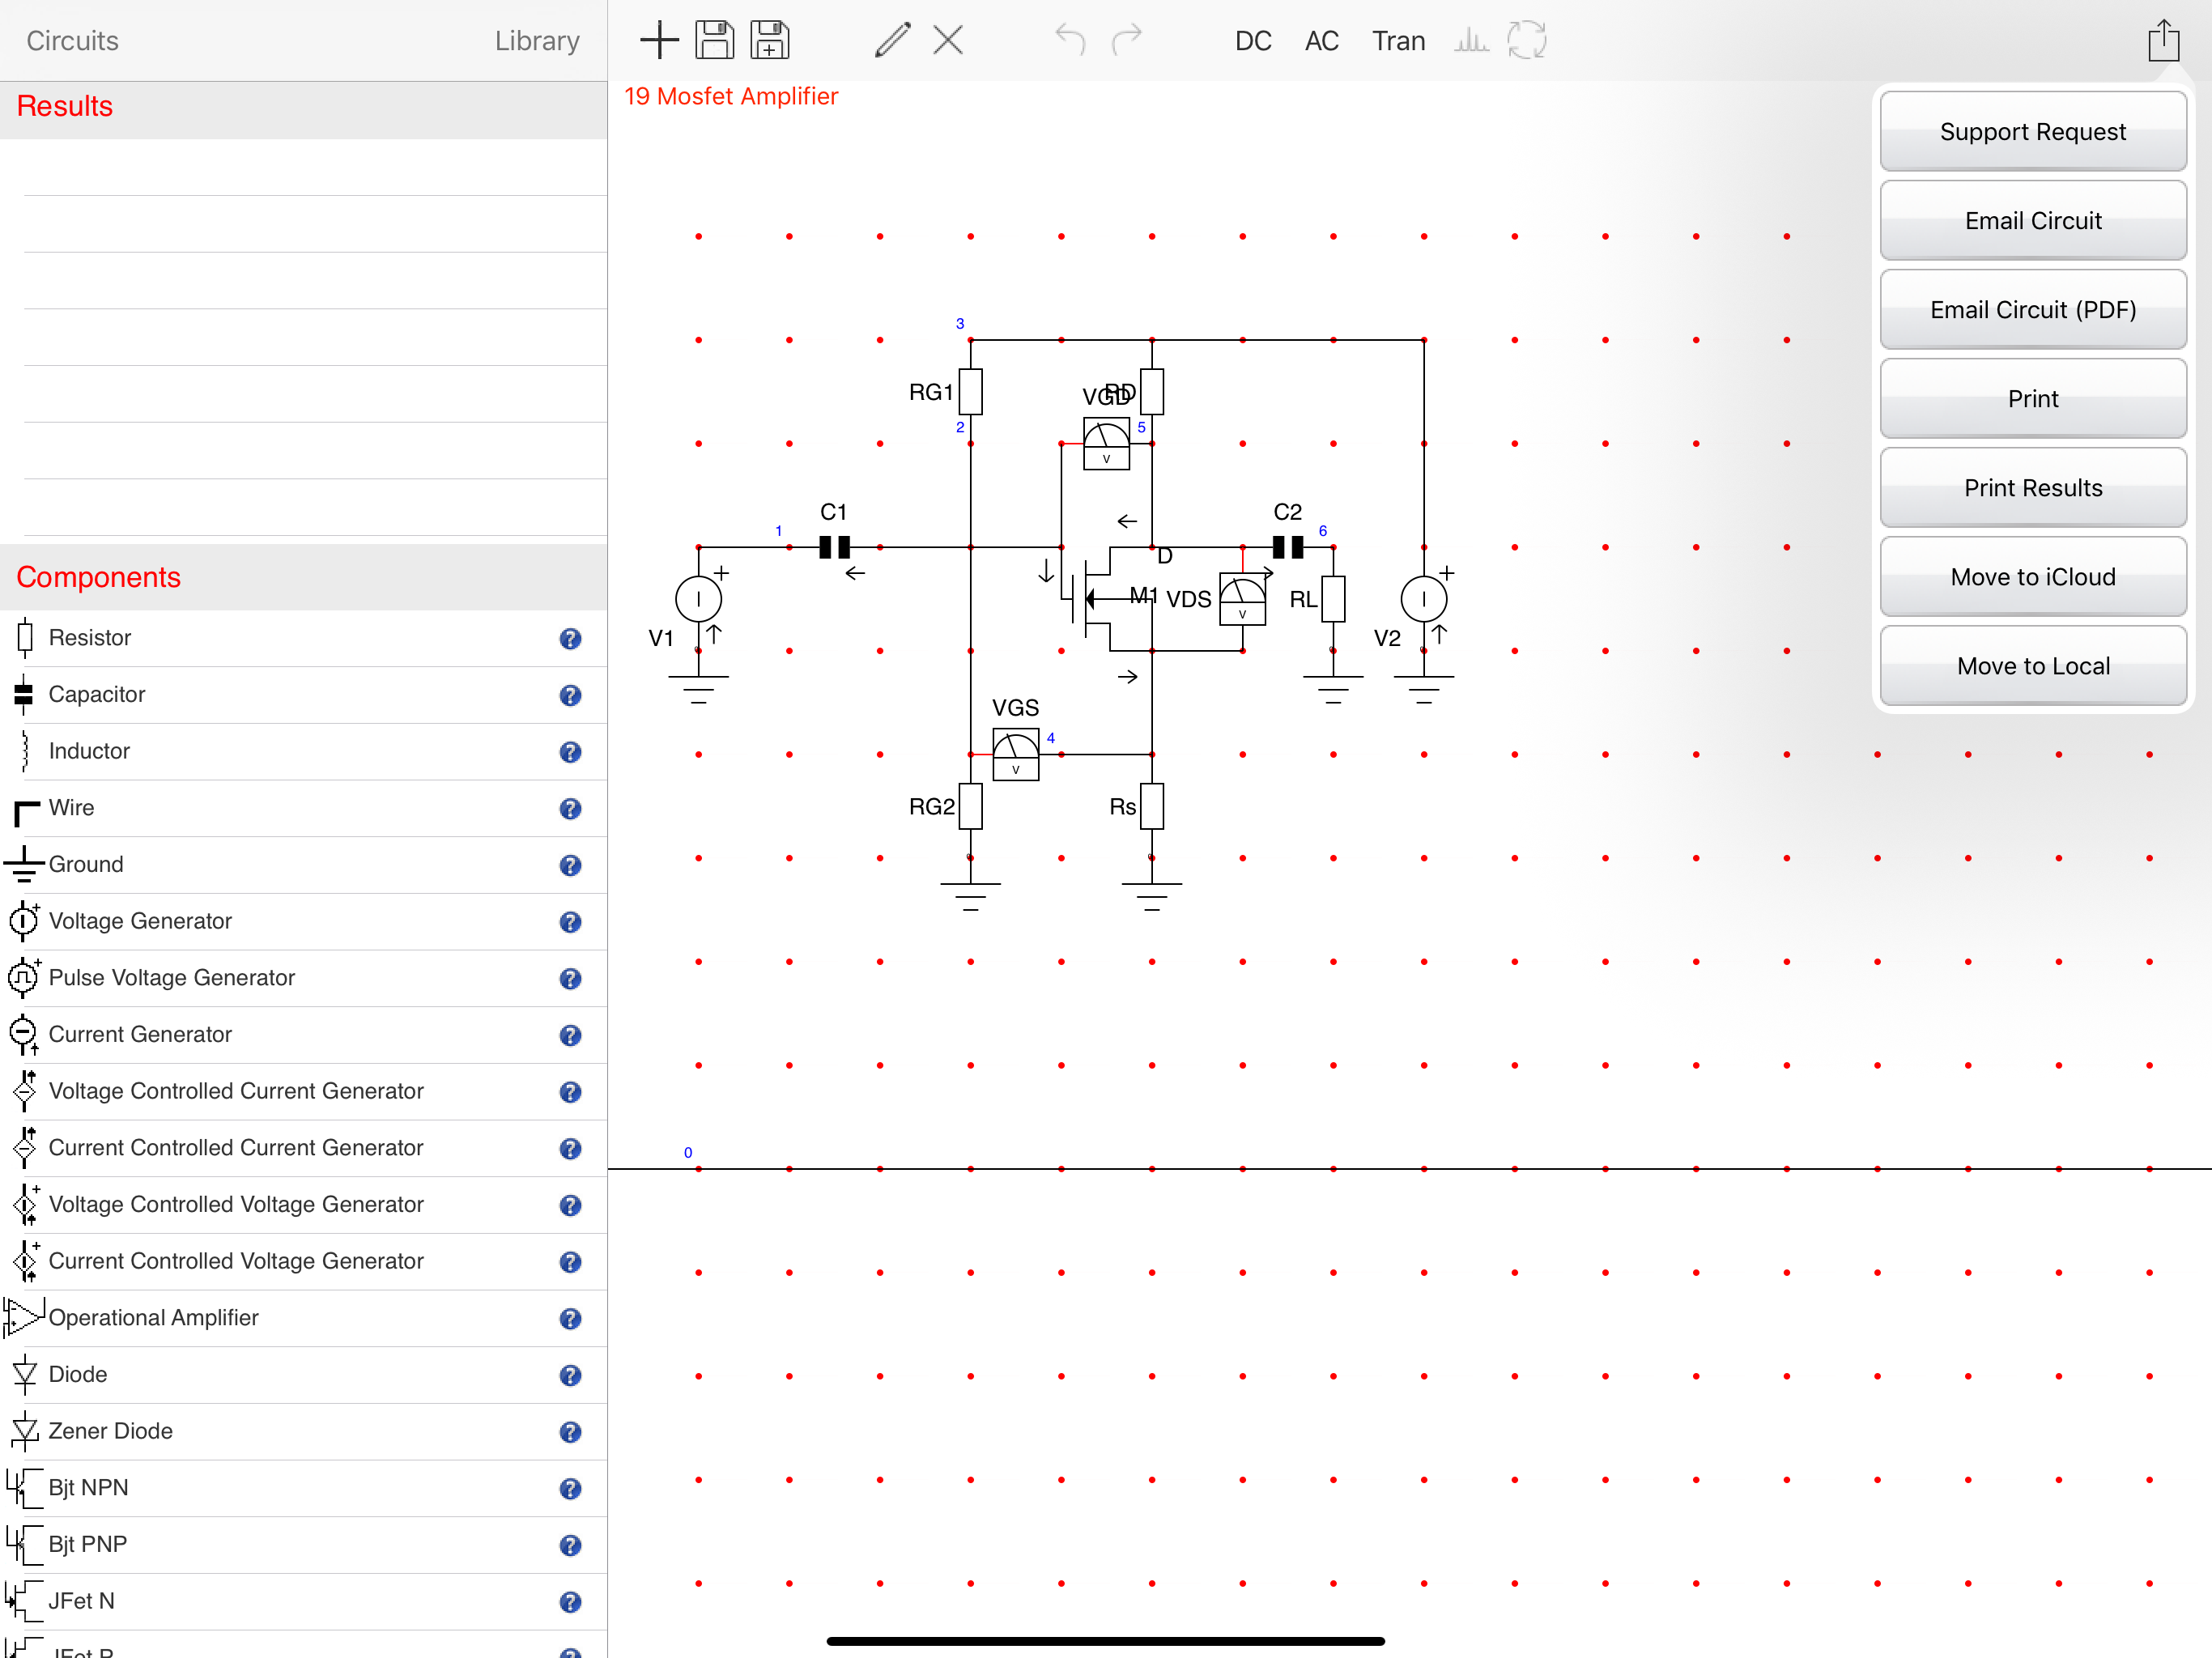2212x1658 pixels.
Task: Select Current Generator component
Action: (x=303, y=1035)
